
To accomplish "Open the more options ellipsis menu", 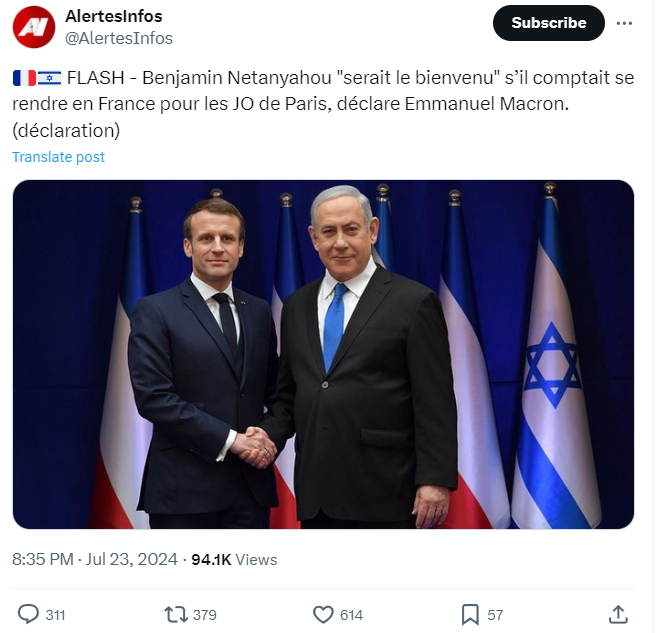I will coord(626,22).
